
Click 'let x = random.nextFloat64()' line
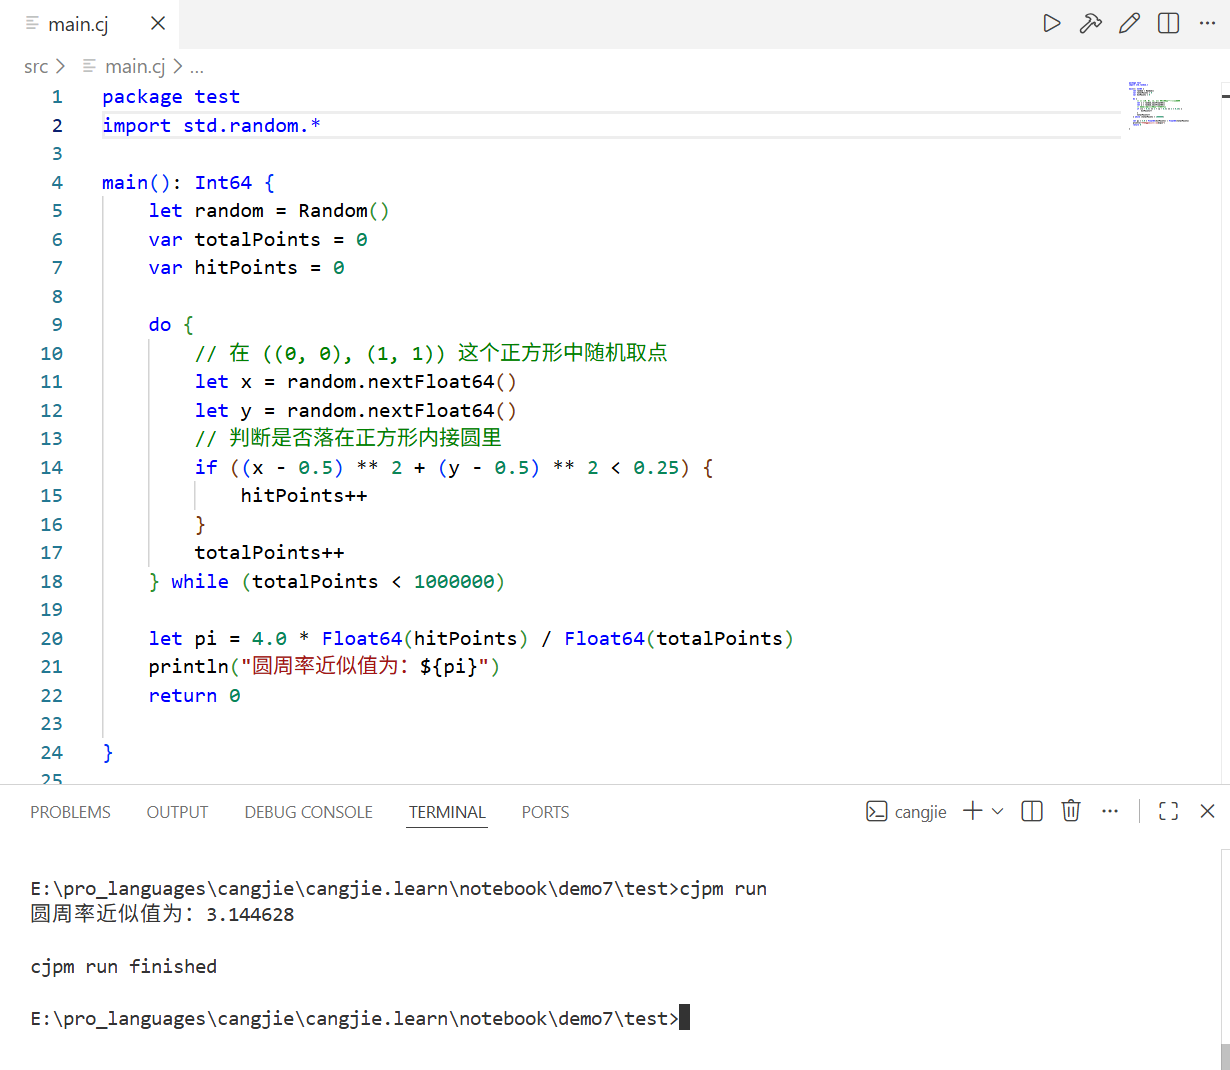(356, 381)
